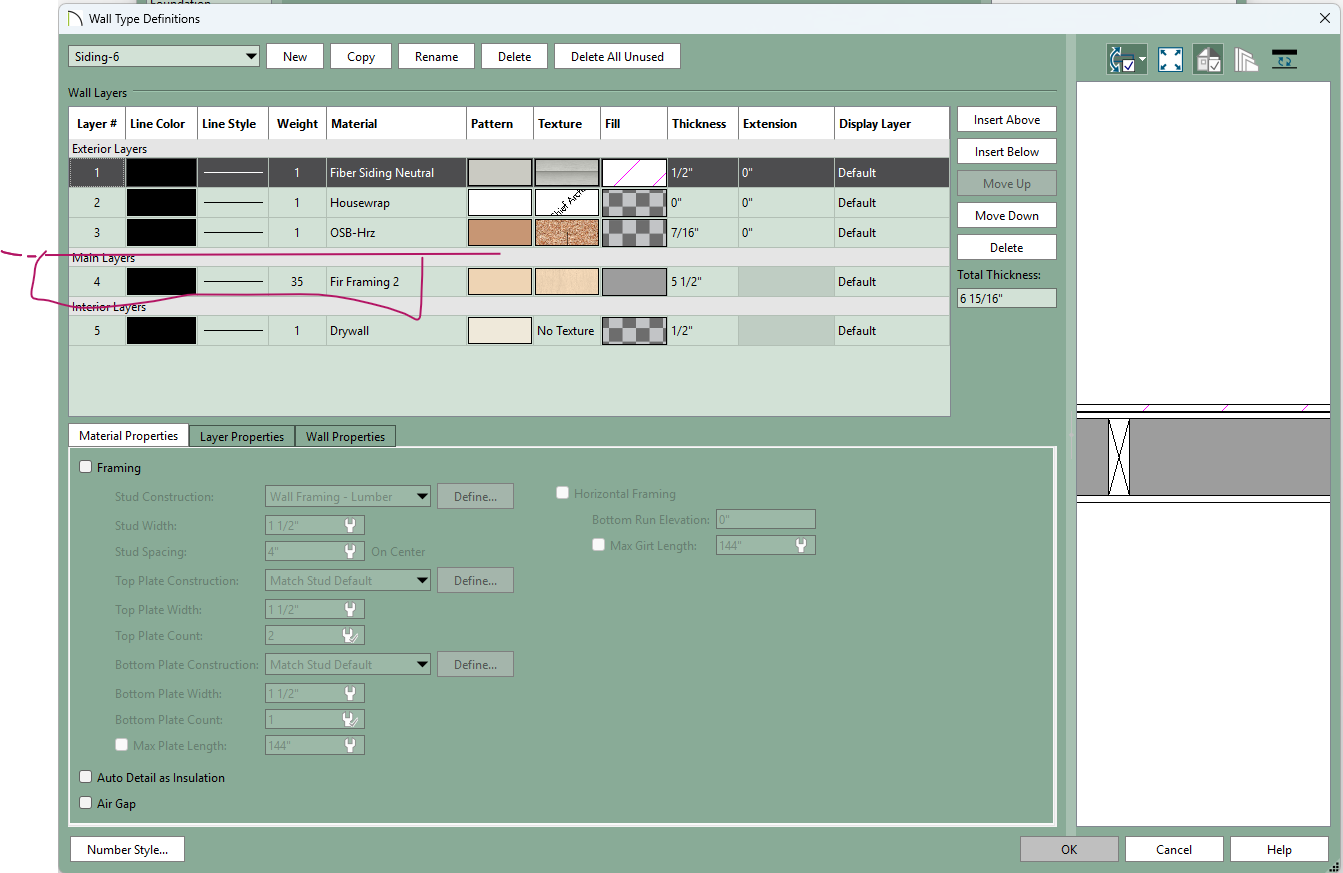This screenshot has width=1343, height=873.
Task: Click the checkered Fill cell of Drywall layer
Action: click(634, 330)
